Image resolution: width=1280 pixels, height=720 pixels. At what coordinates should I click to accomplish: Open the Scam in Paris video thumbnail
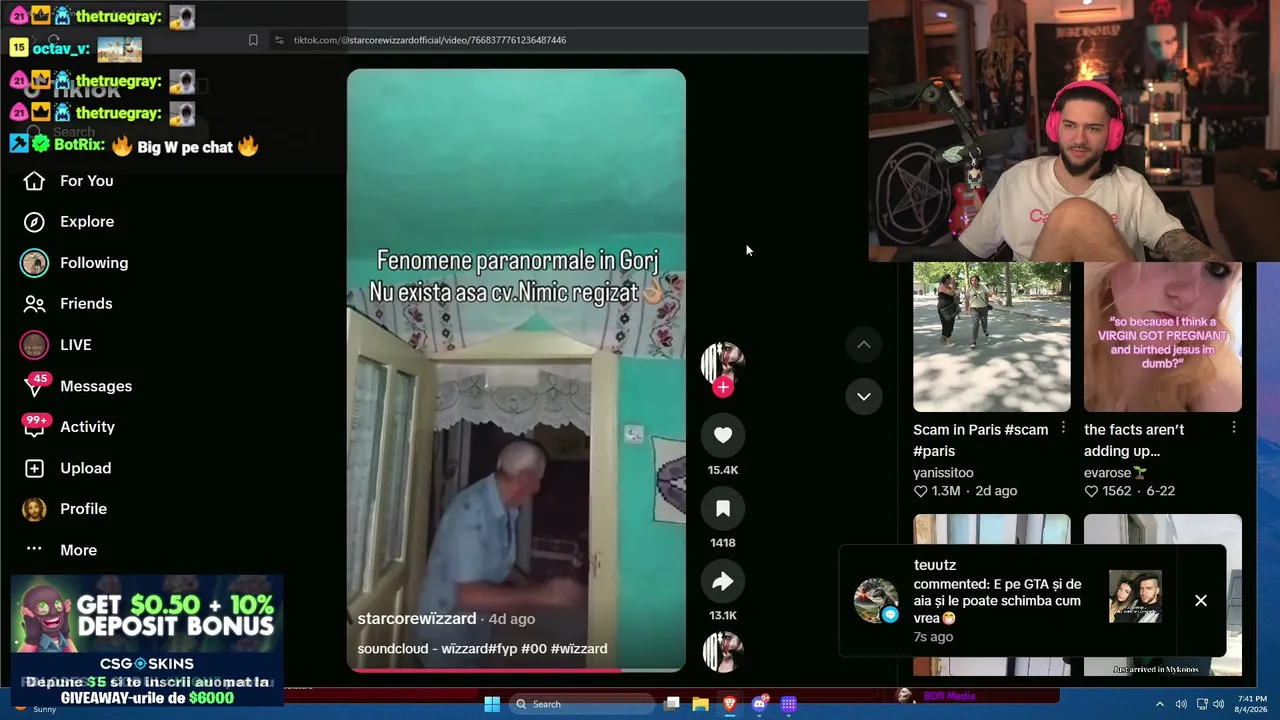coord(991,337)
